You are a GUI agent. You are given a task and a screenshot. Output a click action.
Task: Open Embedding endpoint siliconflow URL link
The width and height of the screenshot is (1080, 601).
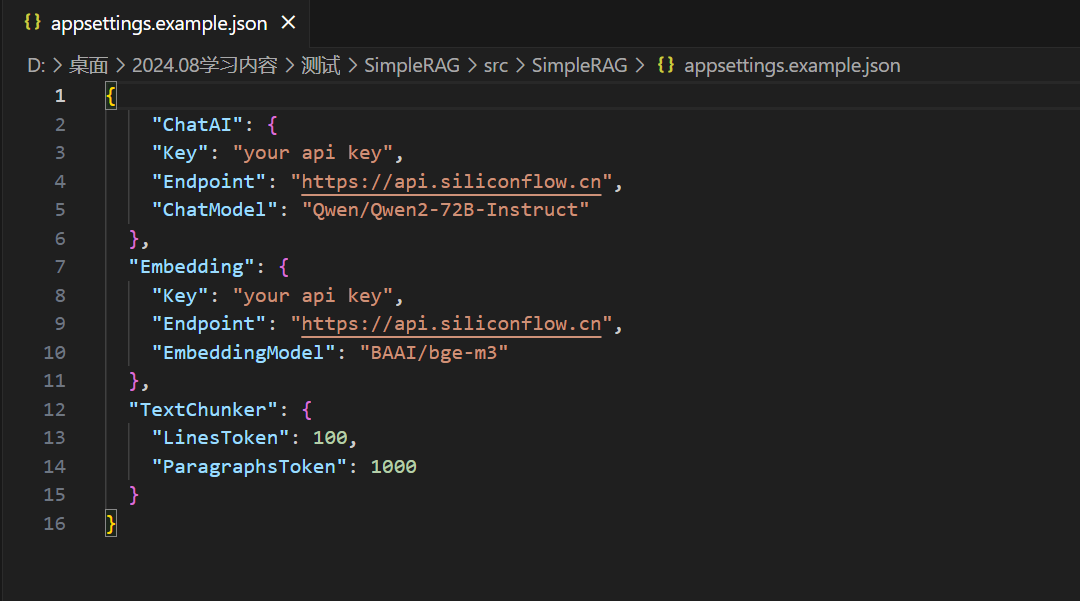pos(451,324)
